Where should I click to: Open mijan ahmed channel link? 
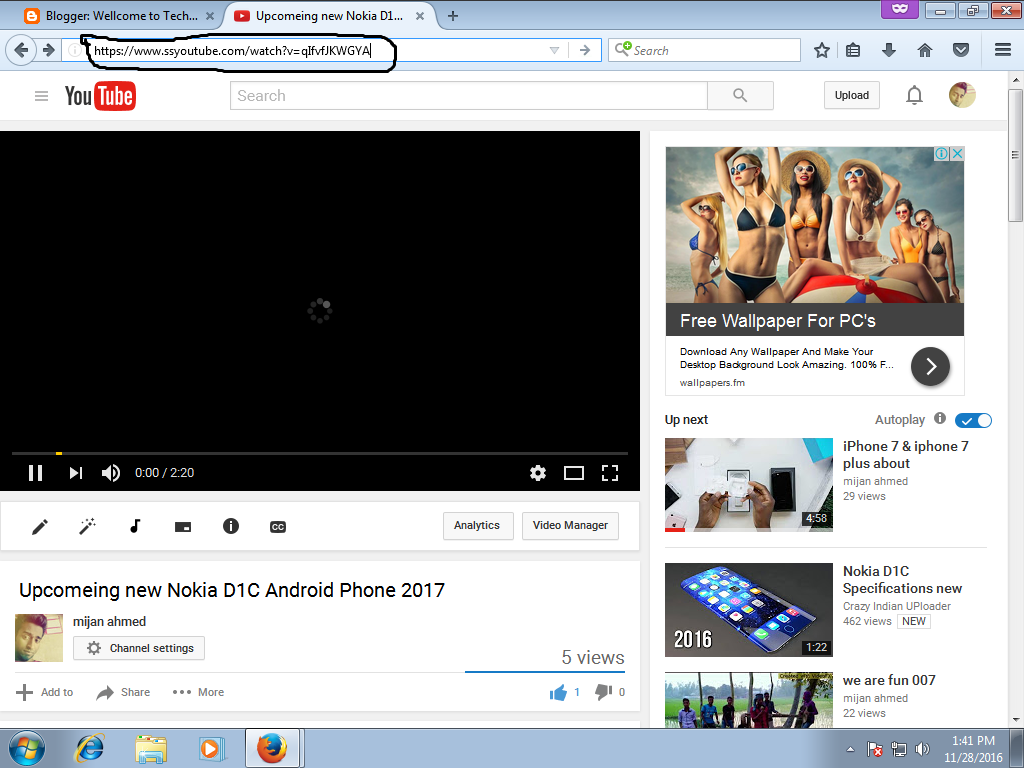(x=109, y=622)
